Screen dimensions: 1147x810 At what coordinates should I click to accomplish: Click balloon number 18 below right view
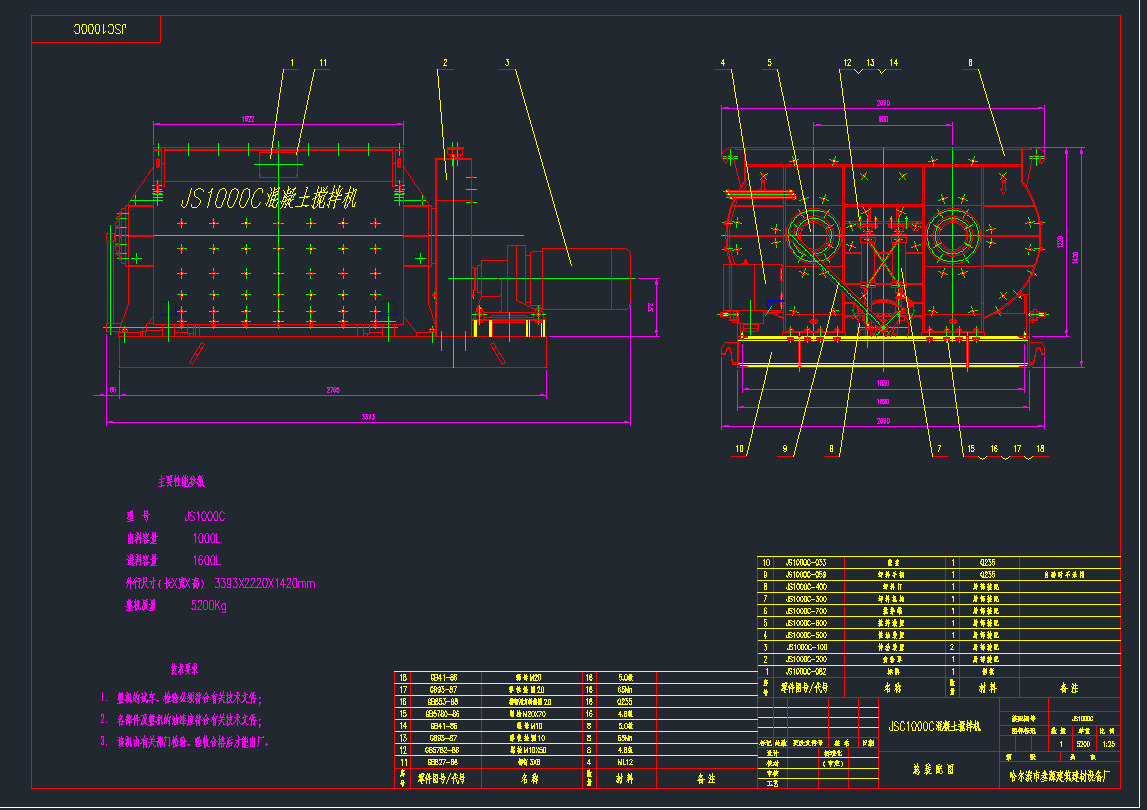[1040, 448]
